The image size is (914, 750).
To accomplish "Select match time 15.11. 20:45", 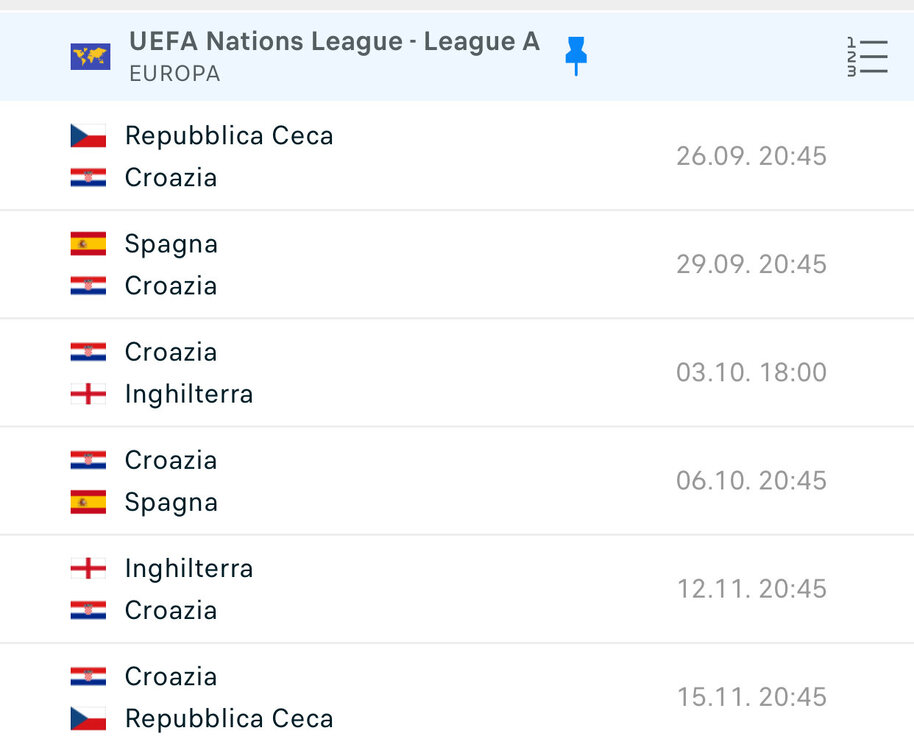I will (x=751, y=697).
